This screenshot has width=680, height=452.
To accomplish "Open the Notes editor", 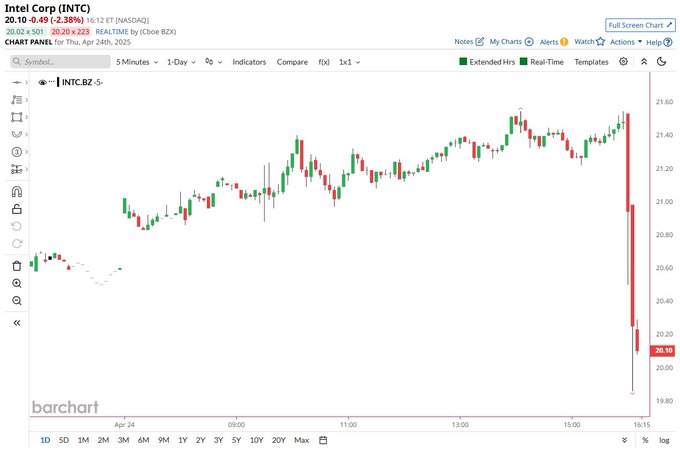I will point(469,42).
